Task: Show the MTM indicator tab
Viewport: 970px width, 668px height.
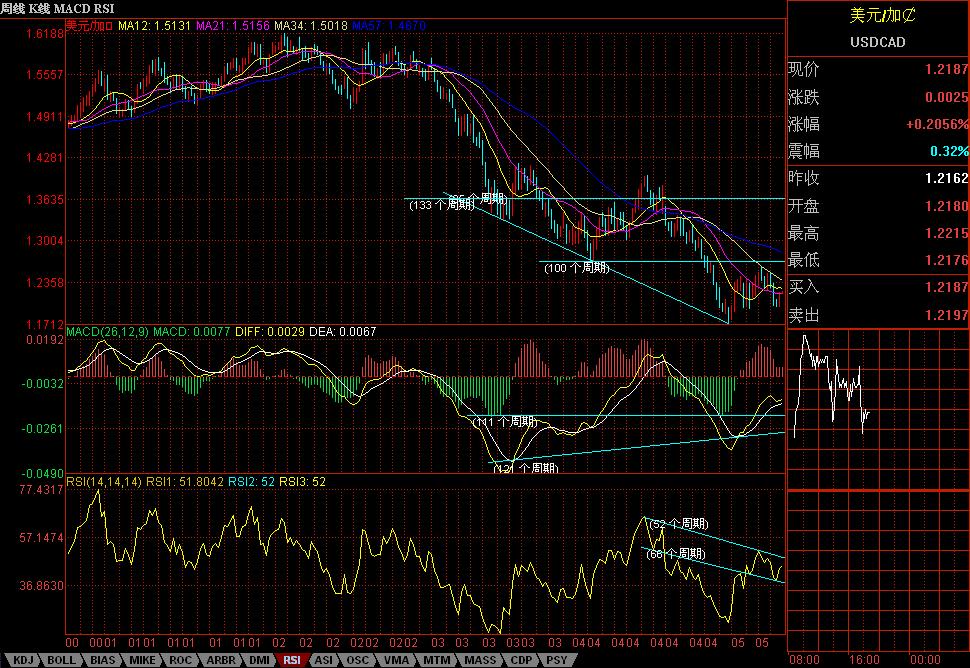Action: pyautogui.click(x=435, y=660)
